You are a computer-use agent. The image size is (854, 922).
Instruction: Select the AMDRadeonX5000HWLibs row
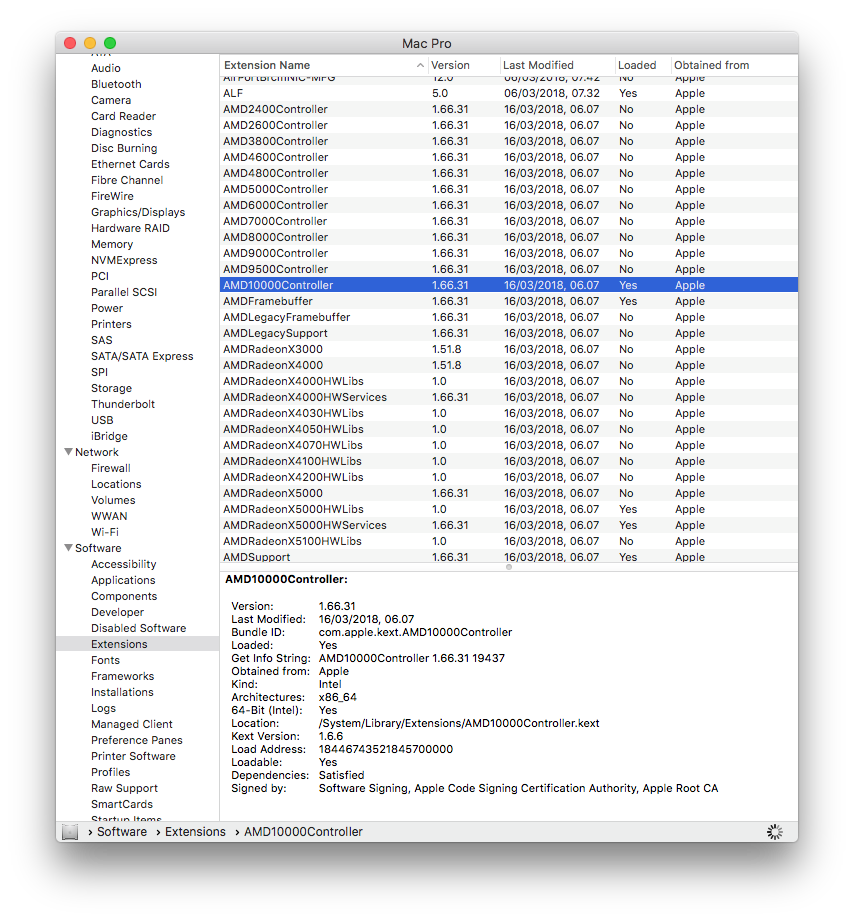coord(509,509)
